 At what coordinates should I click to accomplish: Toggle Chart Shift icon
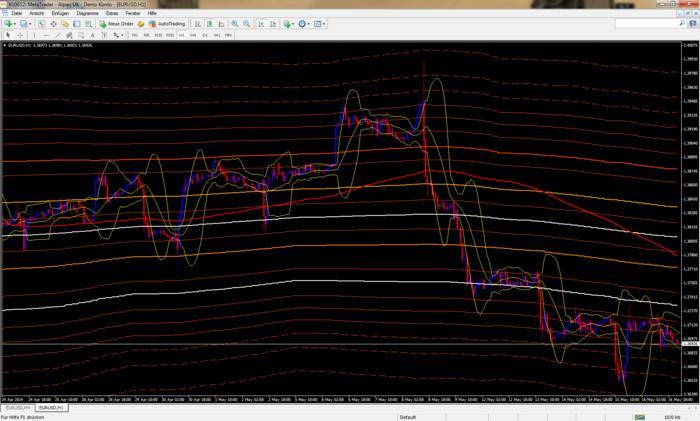[273, 24]
